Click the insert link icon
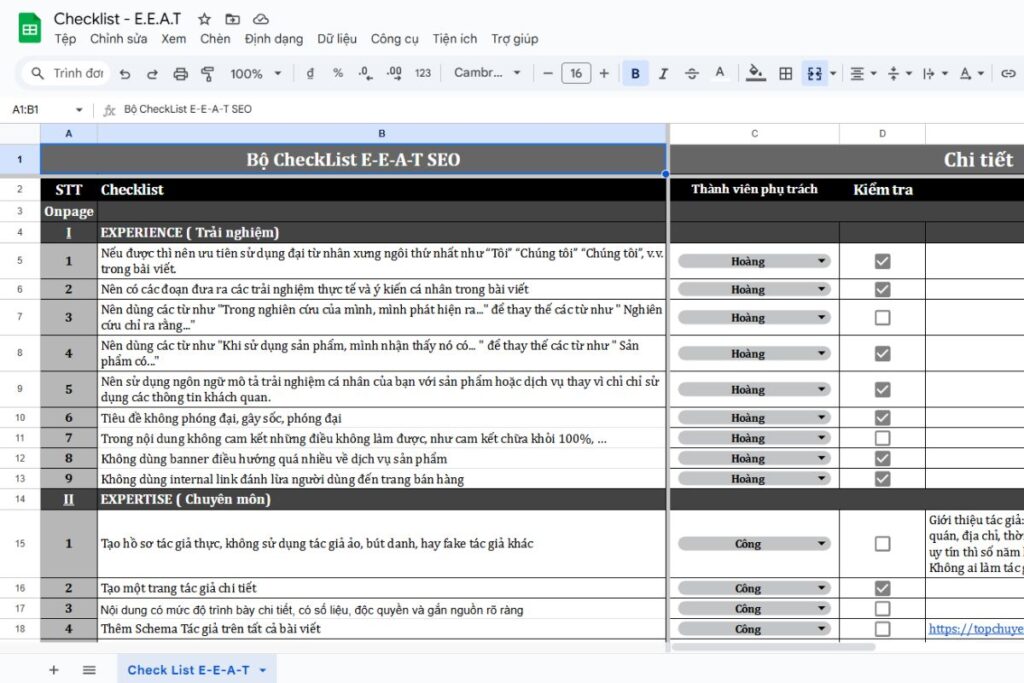Image resolution: width=1024 pixels, height=683 pixels. click(x=1008, y=73)
